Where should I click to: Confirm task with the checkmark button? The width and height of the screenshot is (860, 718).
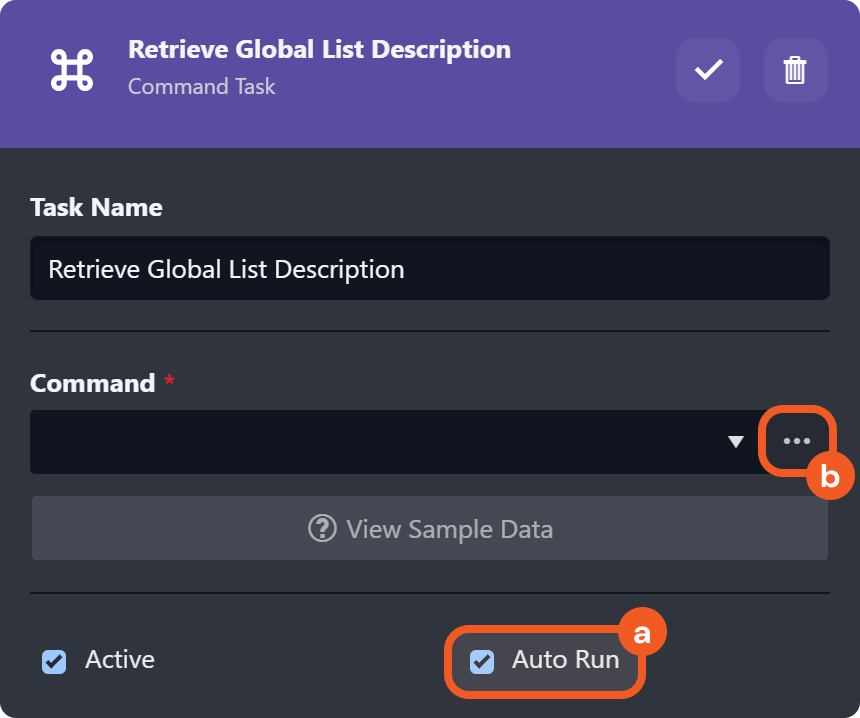pos(708,70)
